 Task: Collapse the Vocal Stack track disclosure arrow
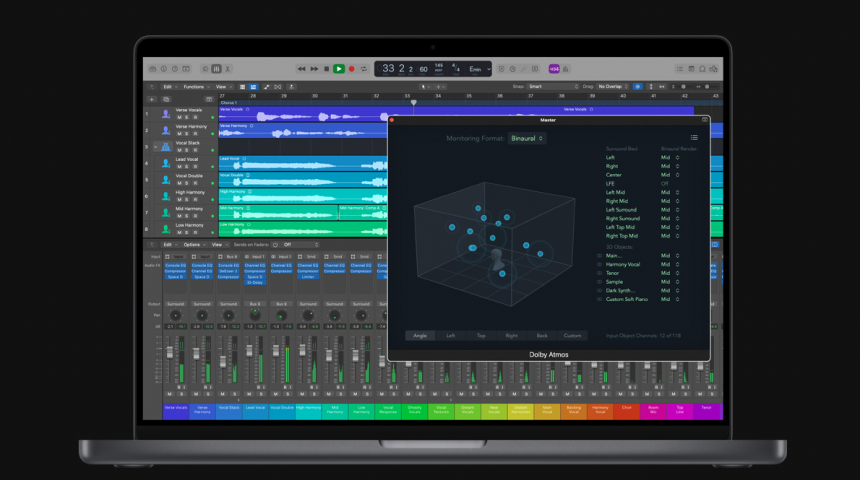[x=156, y=146]
